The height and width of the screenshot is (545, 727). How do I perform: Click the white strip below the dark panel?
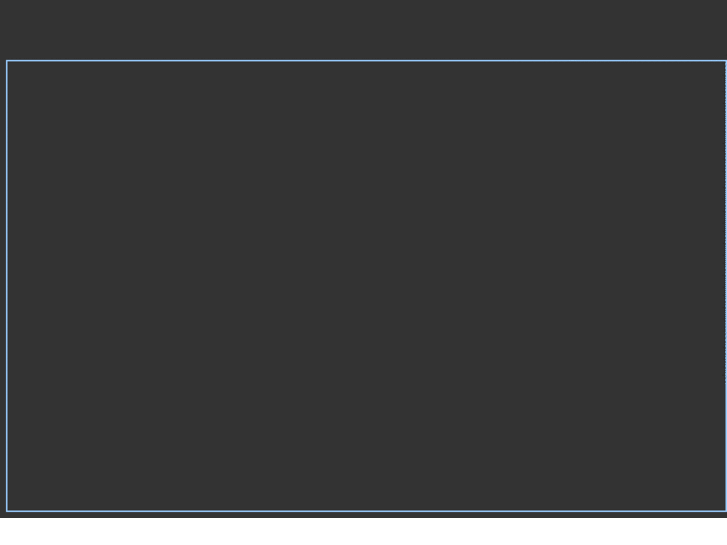[x=364, y=532]
